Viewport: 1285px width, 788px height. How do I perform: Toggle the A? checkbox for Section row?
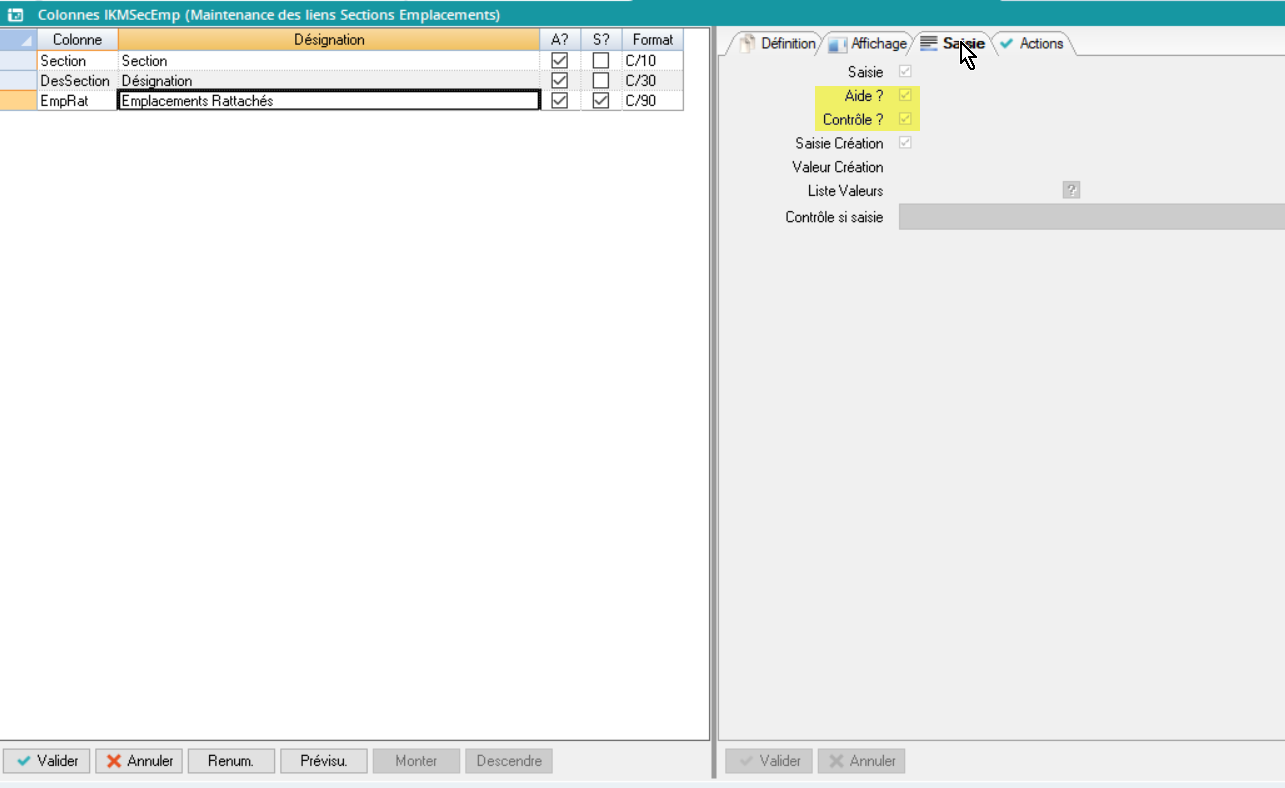560,61
